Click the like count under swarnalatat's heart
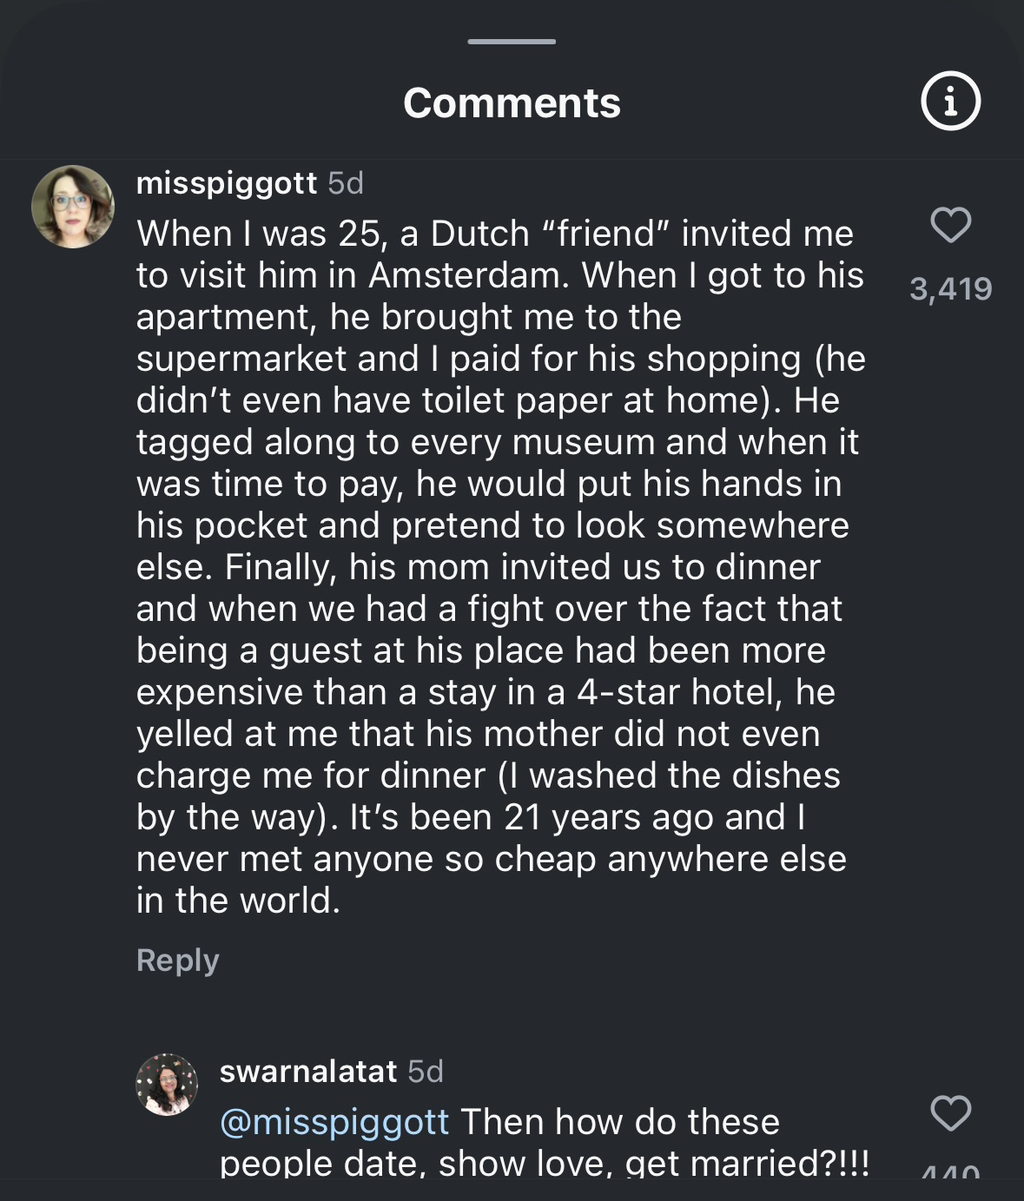Viewport: 1024px width, 1201px height. pyautogui.click(x=950, y=1172)
